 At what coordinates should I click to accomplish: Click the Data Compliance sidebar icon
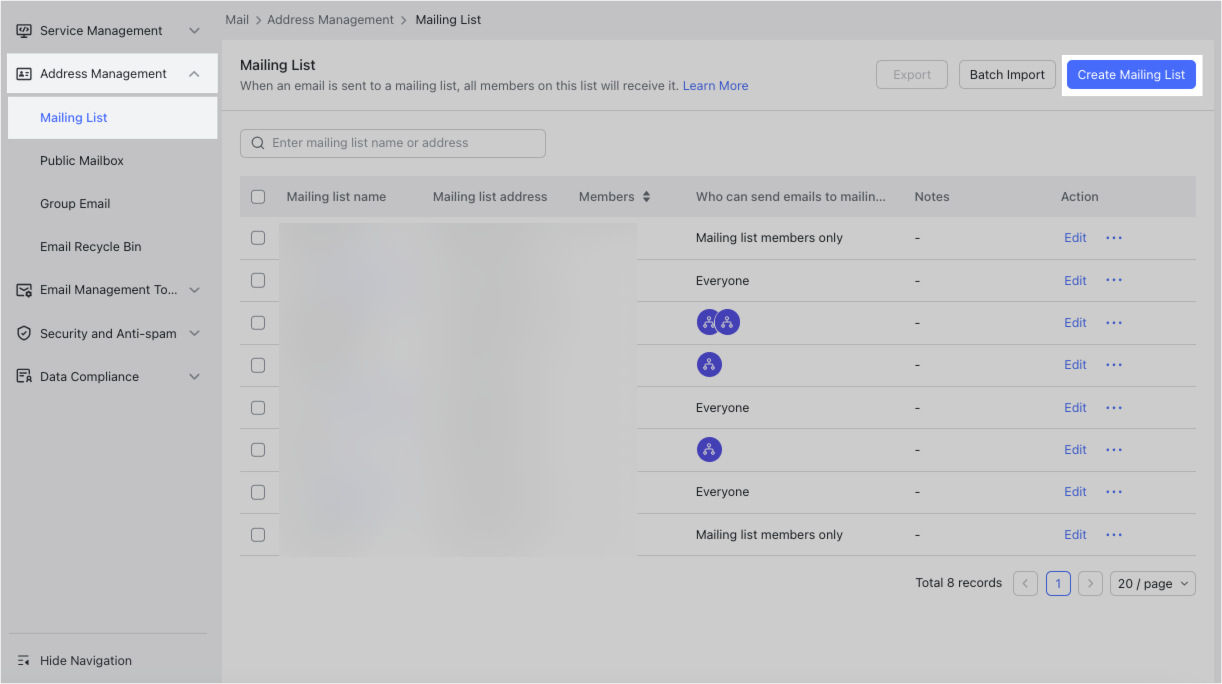[22, 376]
